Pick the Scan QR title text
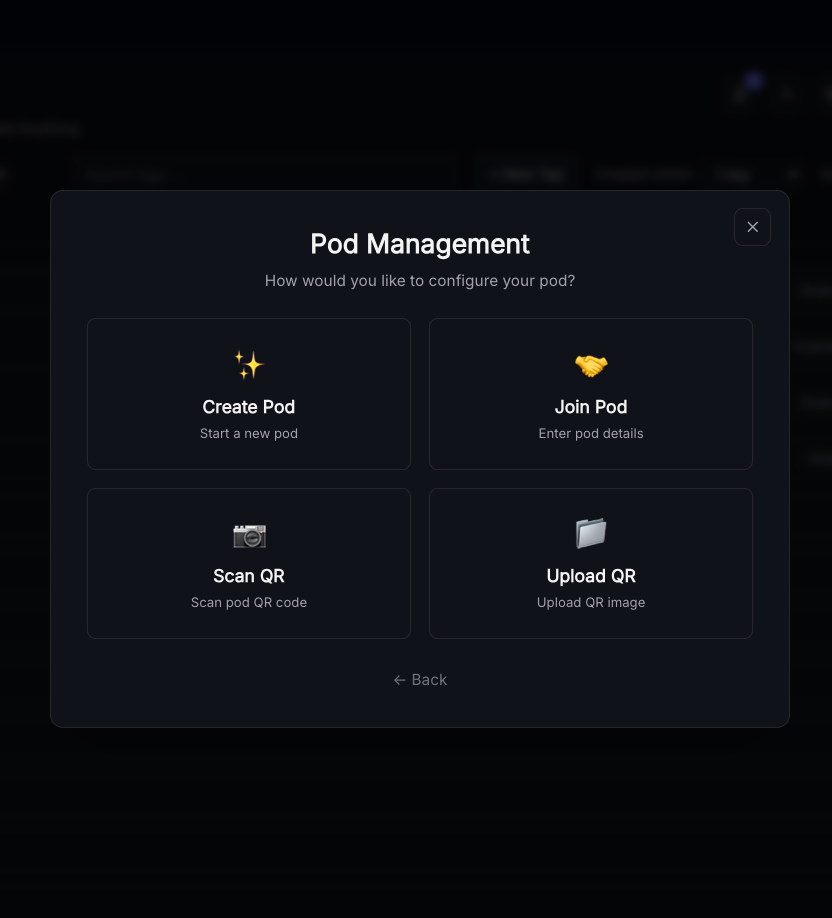The image size is (832, 918). 249,576
